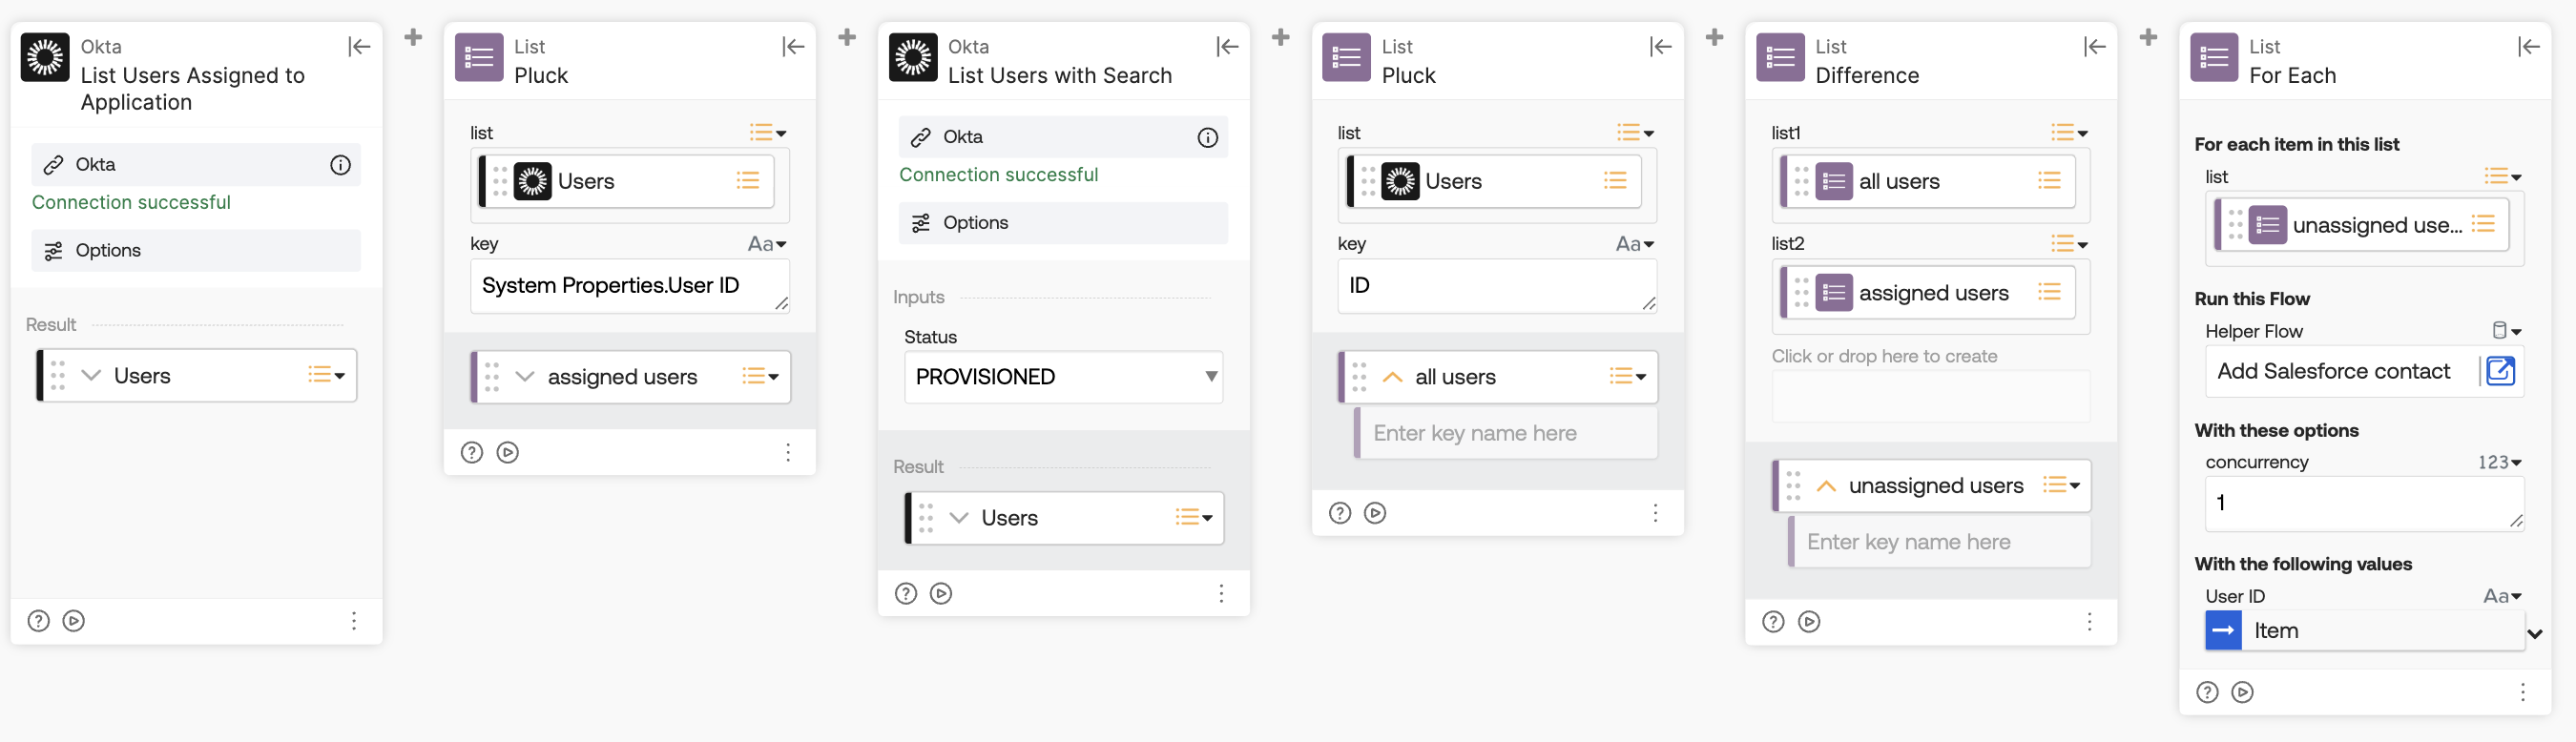The height and width of the screenshot is (742, 2576).
Task: Collapse the all users output field
Action: tap(1392, 377)
